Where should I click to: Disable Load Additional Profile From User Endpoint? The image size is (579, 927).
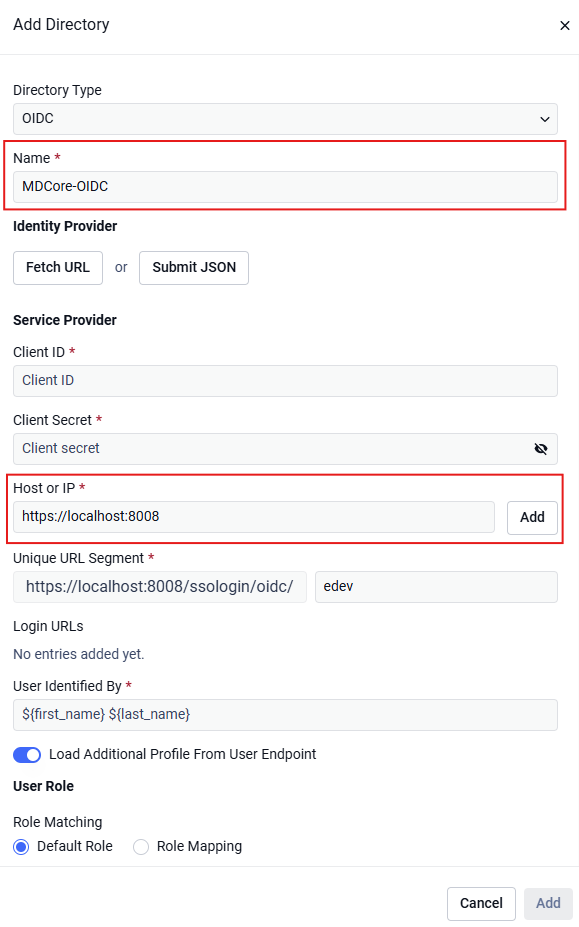point(27,755)
